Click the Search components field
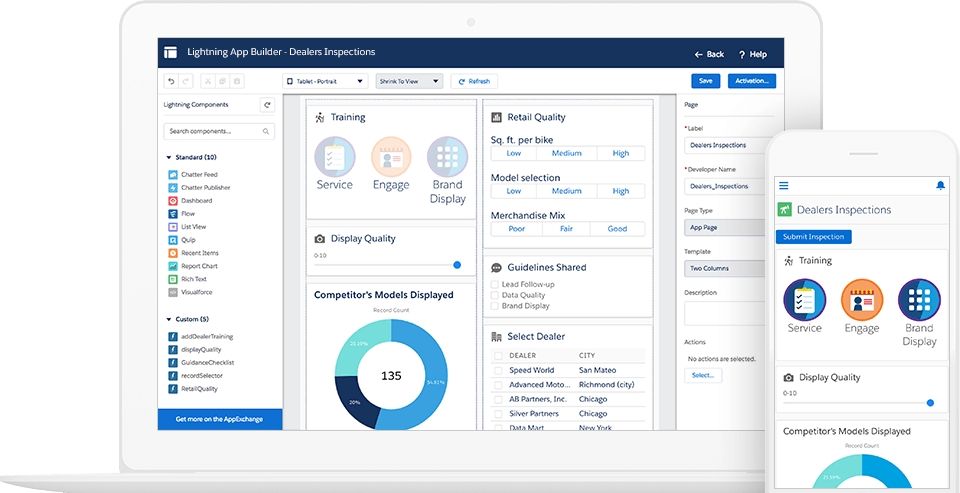Screen dimensions: 960x493 pyautogui.click(x=219, y=131)
